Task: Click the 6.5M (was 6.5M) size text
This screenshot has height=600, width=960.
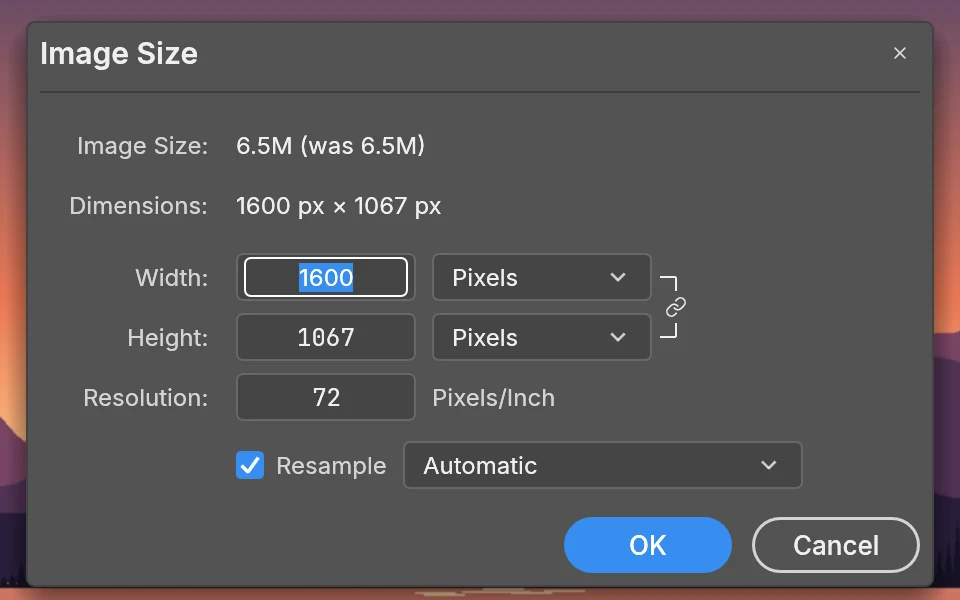Action: [331, 146]
